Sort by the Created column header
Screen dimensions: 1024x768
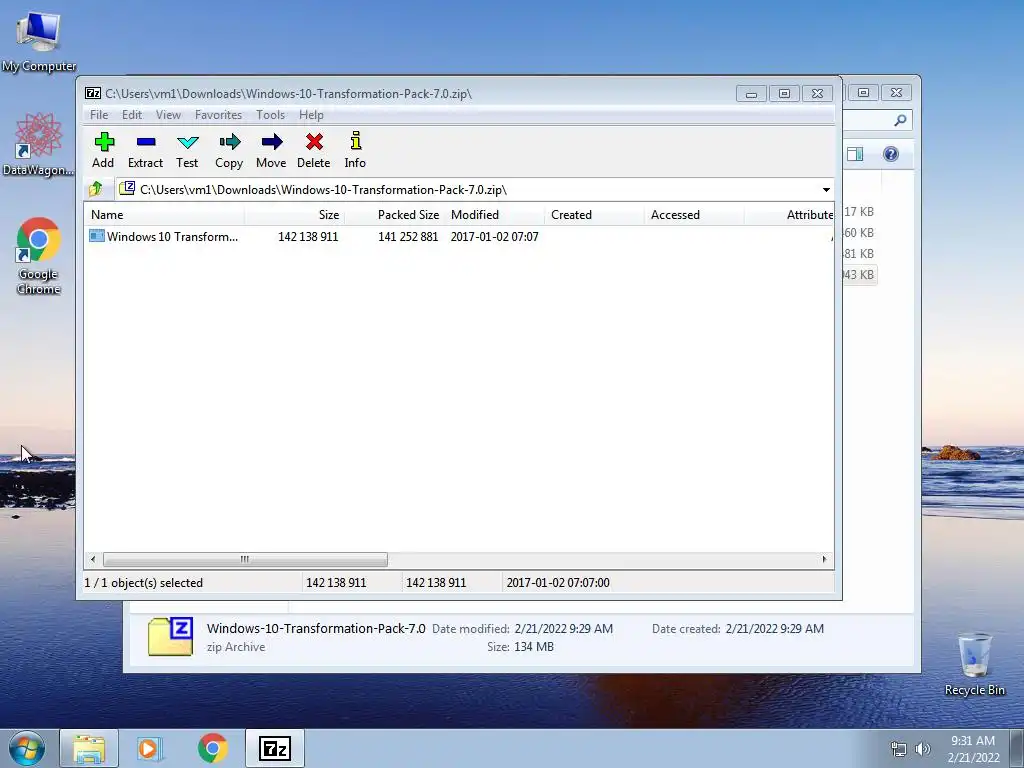(594, 215)
